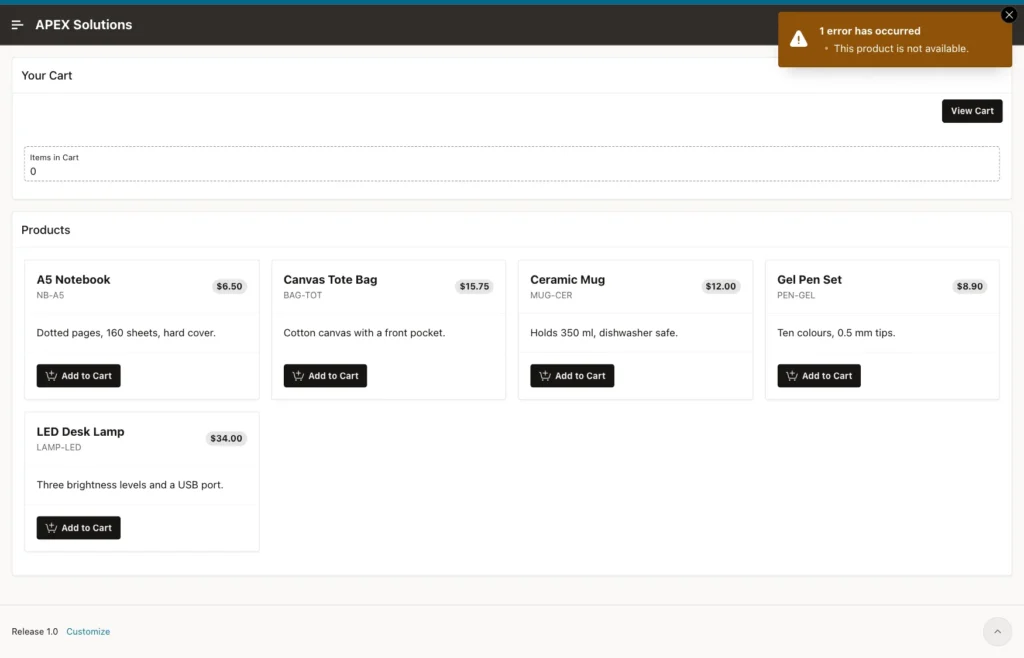1024x658 pixels.
Task: Add Gel Pen Set to cart
Action: click(819, 375)
